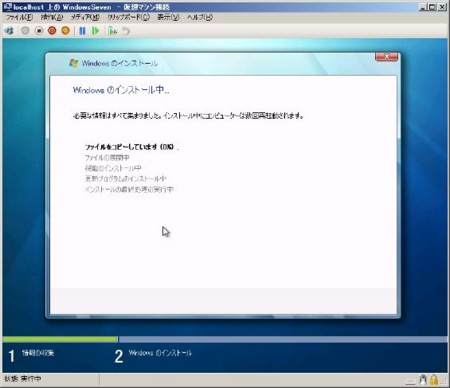Image resolution: width=450 pixels, height=388 pixels.
Task: Turn off the VM with the black square icon
Action: click(39, 31)
